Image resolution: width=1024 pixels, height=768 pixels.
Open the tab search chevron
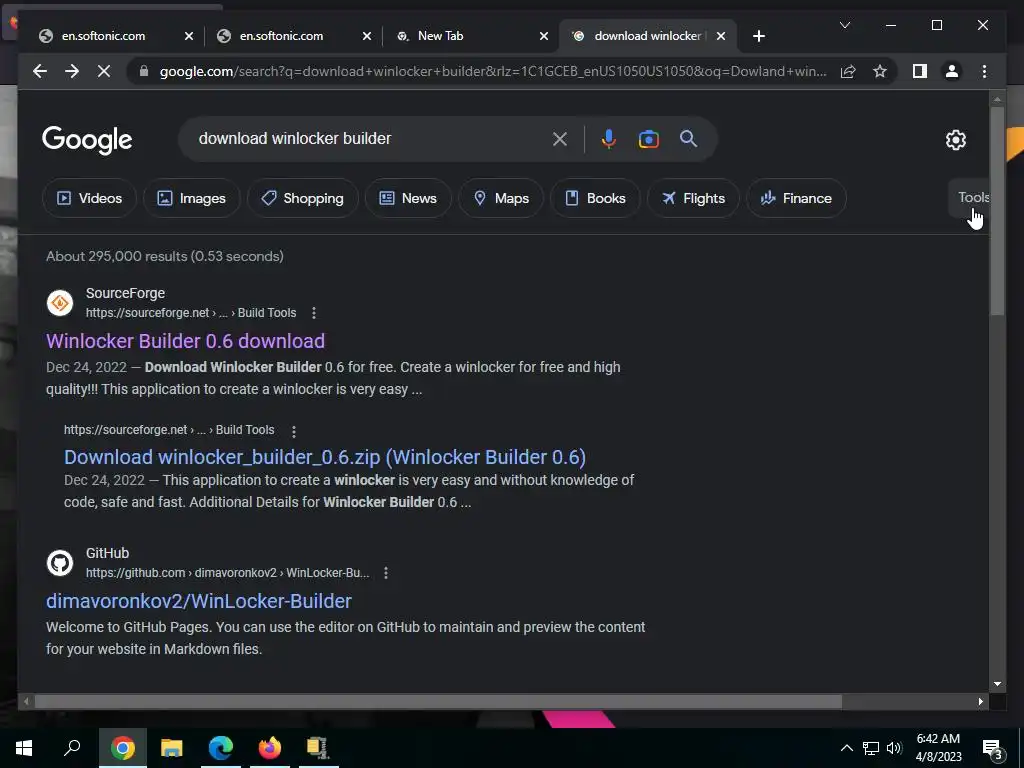coord(844,25)
